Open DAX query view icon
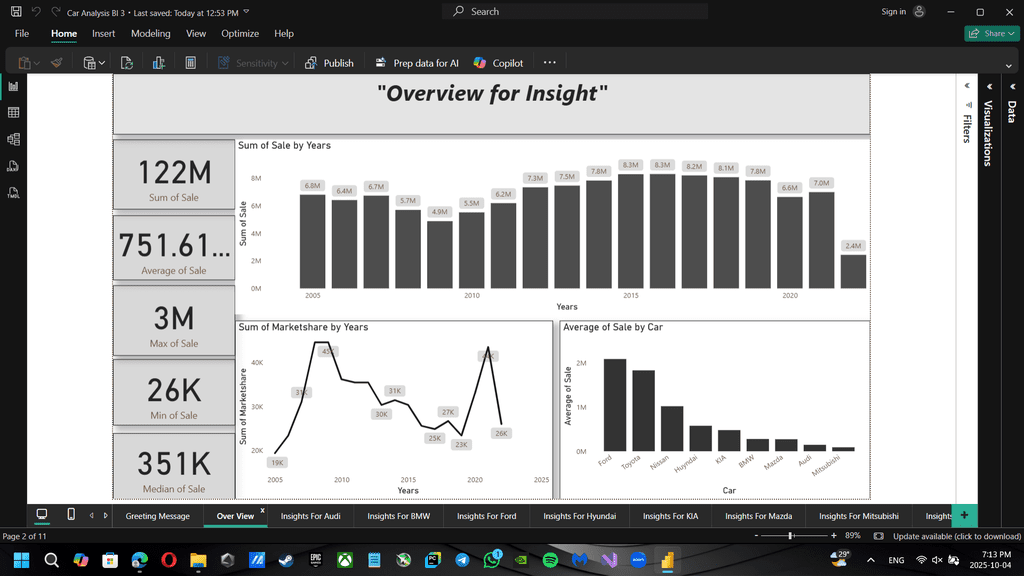 (13, 166)
